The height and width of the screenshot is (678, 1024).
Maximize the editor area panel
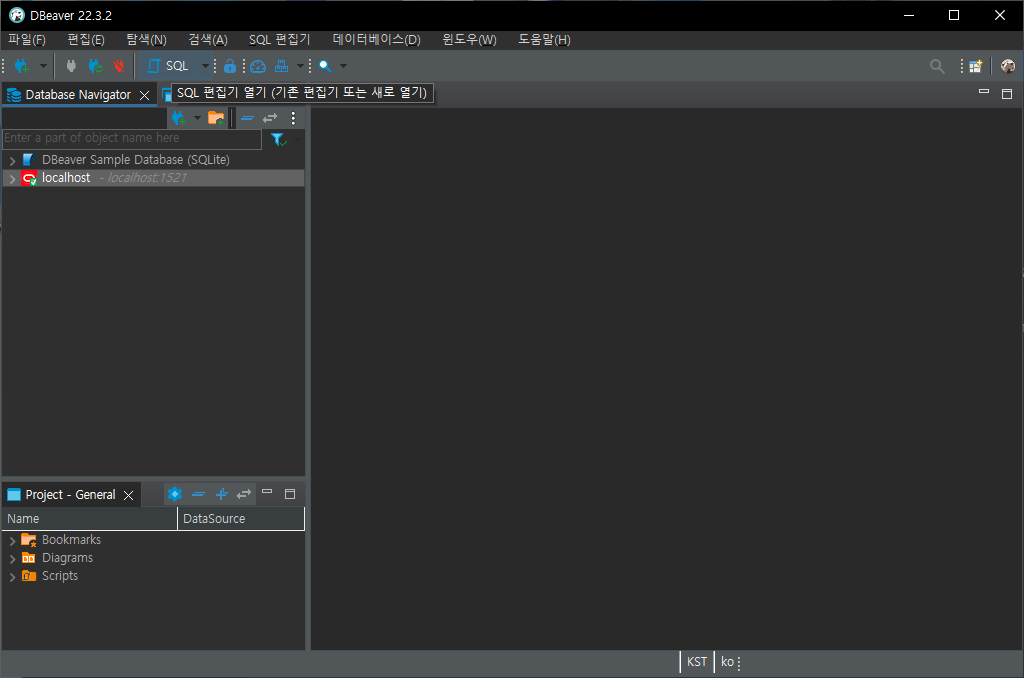tap(1007, 94)
